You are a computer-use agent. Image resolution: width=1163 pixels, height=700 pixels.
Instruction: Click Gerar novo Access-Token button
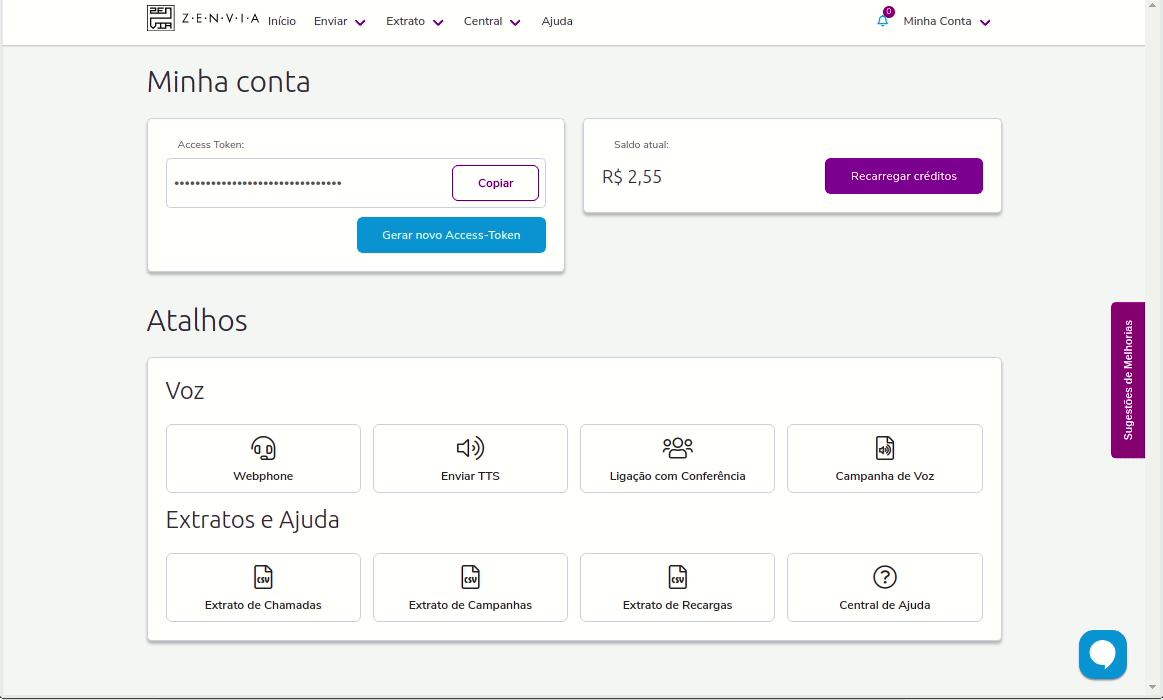[x=451, y=235]
